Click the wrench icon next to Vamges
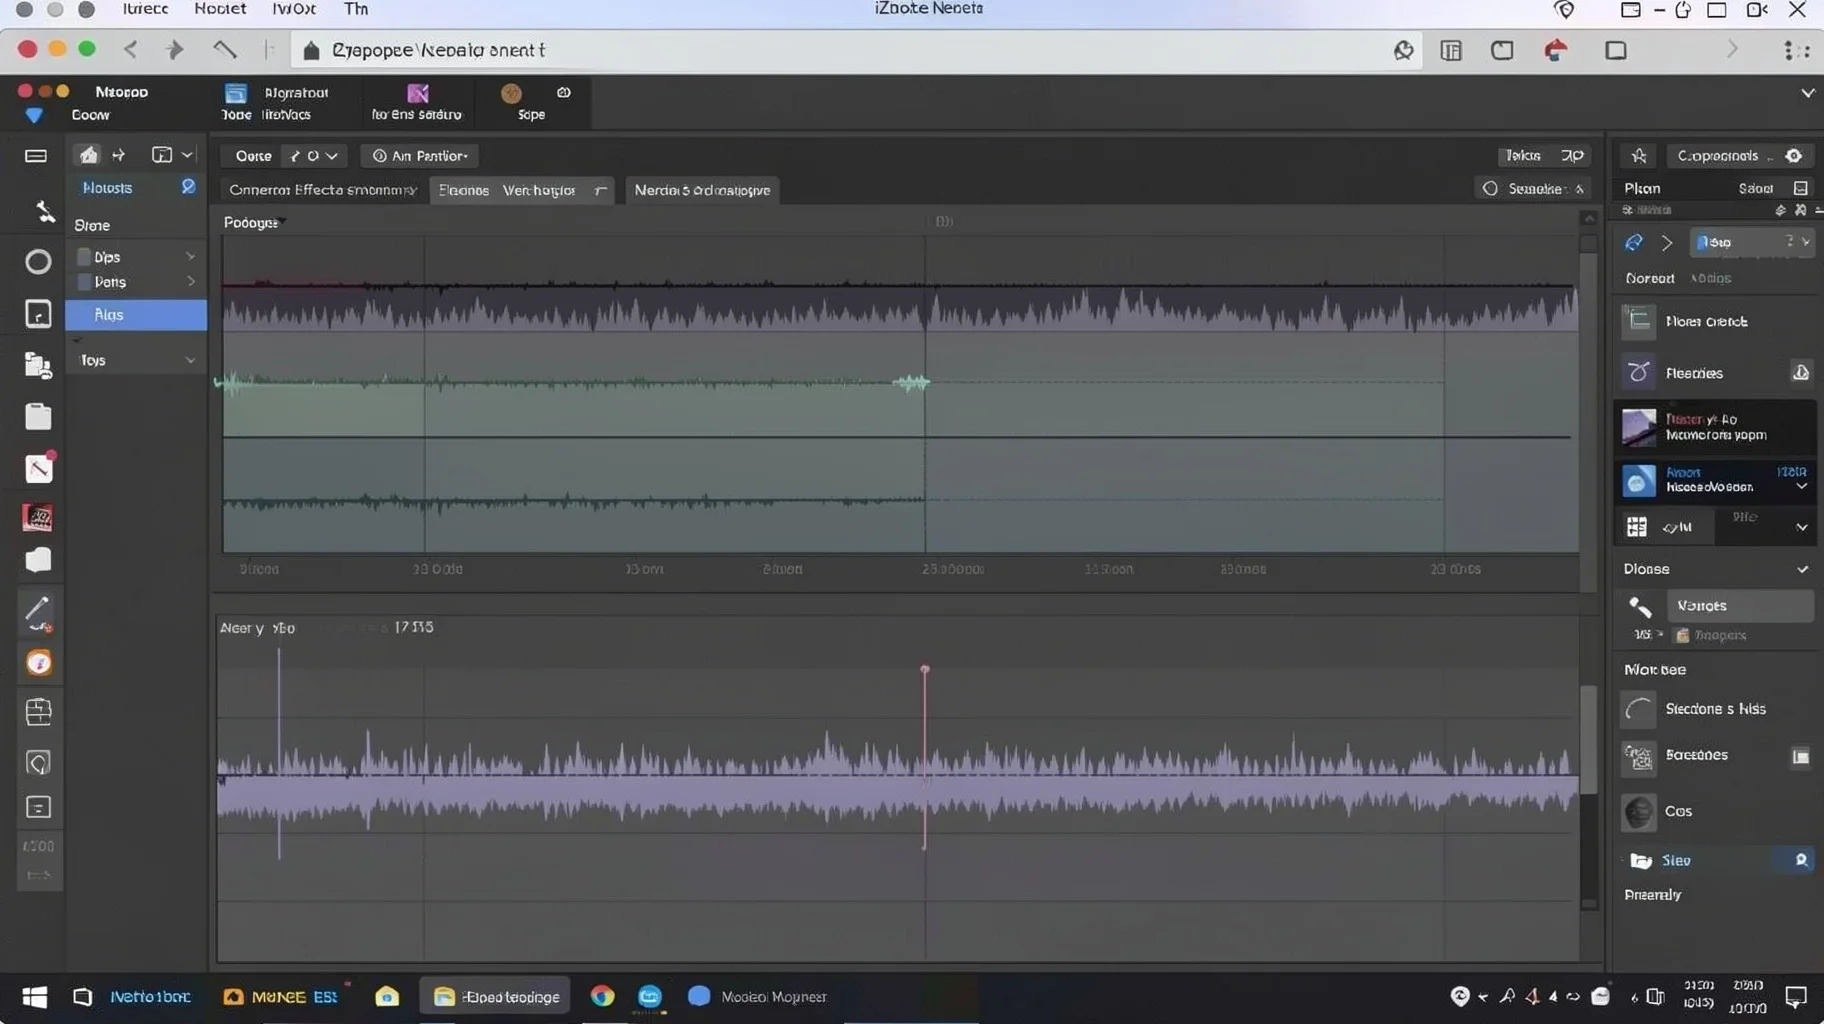Screen dimensions: 1824x1024 point(1640,606)
